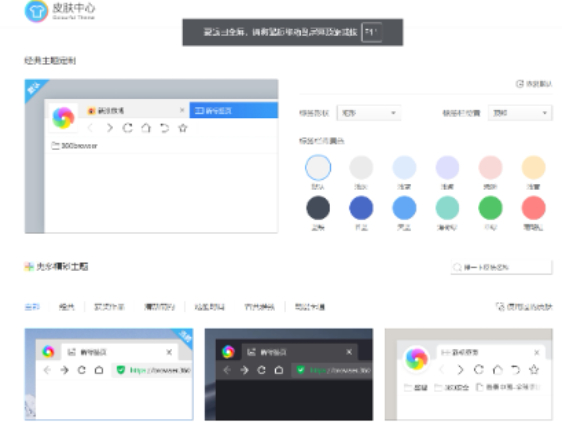Click the F11 key badge in the fullscreen notice
The height and width of the screenshot is (422, 562).
(371, 32)
